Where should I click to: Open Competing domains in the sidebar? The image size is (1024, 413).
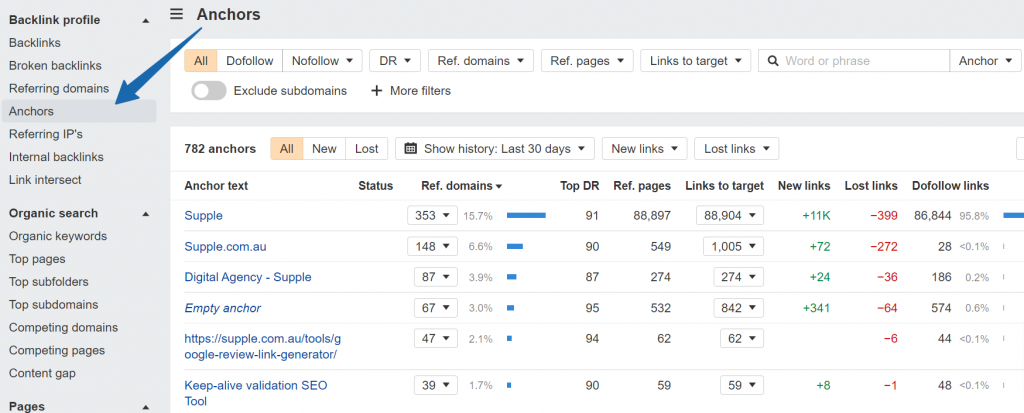pyautogui.click(x=63, y=327)
